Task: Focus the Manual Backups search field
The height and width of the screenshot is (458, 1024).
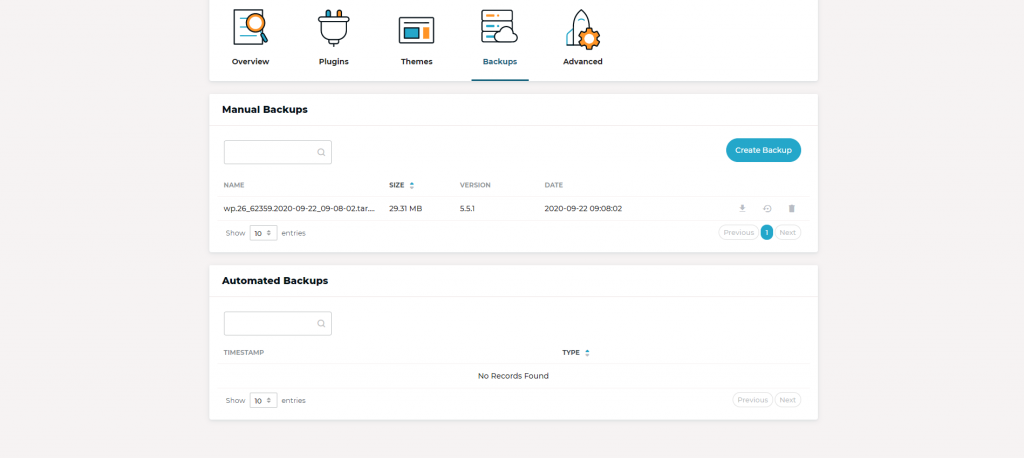Action: click(x=278, y=152)
